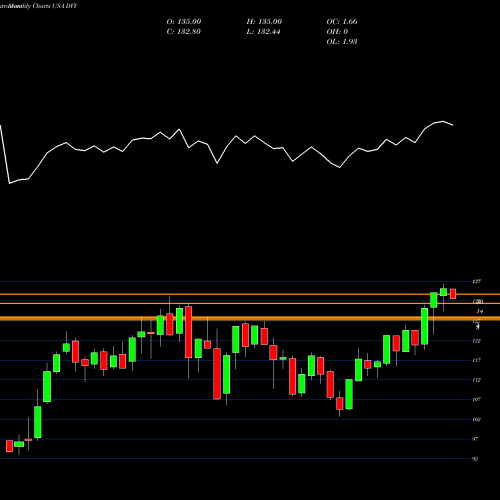Click the 97 price axis label

(x=475, y=439)
